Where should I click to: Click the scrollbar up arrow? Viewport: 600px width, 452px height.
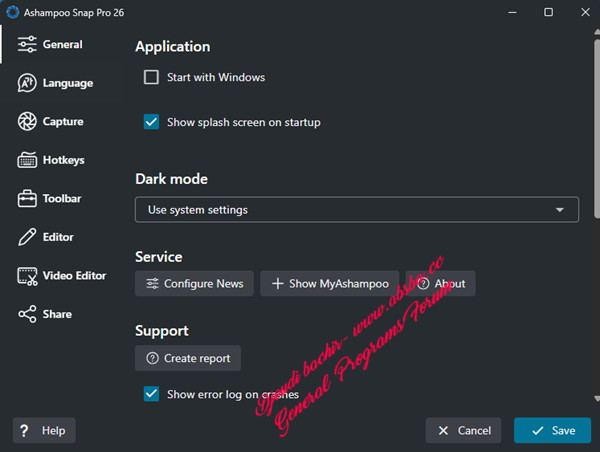click(597, 32)
